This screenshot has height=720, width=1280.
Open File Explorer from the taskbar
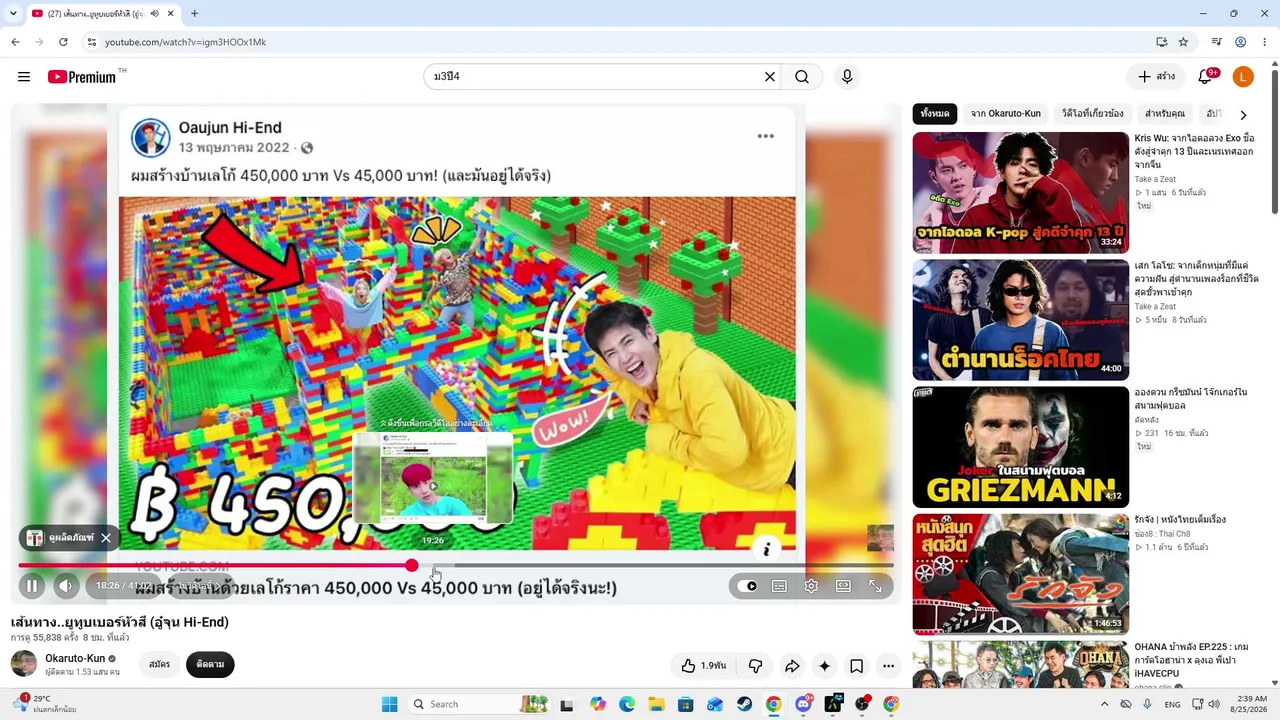tap(656, 704)
